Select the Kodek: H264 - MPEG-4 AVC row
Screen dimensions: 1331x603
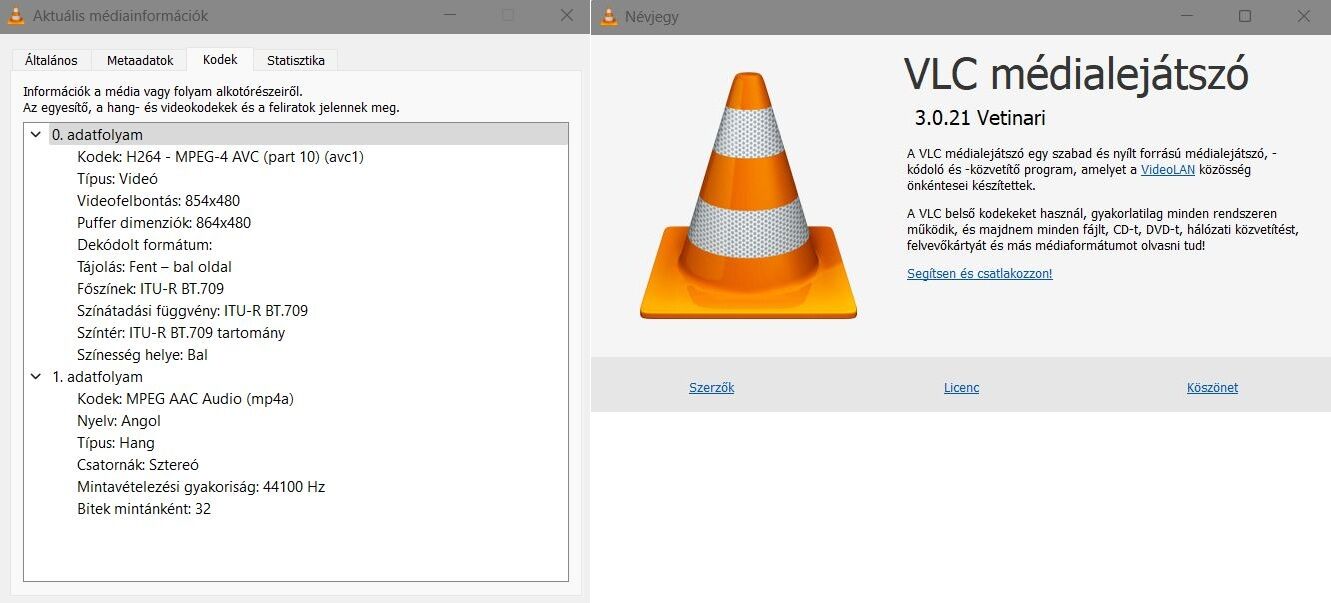[296, 156]
